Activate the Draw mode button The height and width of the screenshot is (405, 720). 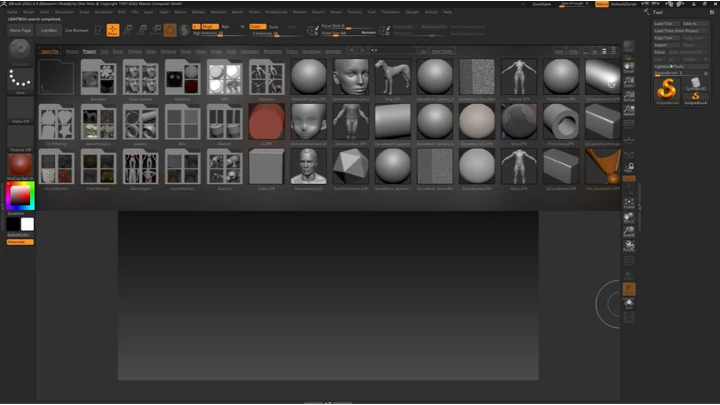click(112, 30)
